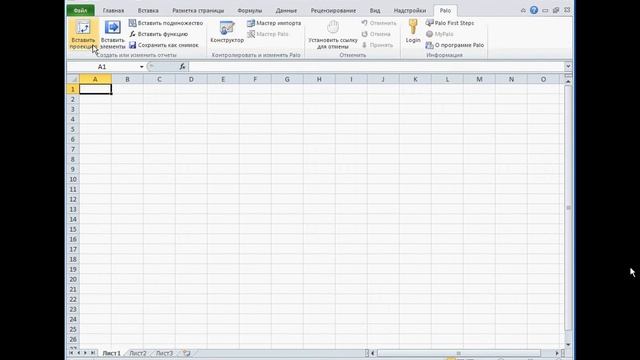This screenshot has width=640, height=360.
Task: Go to last sheet navigation arrow
Action: [x=93, y=353]
